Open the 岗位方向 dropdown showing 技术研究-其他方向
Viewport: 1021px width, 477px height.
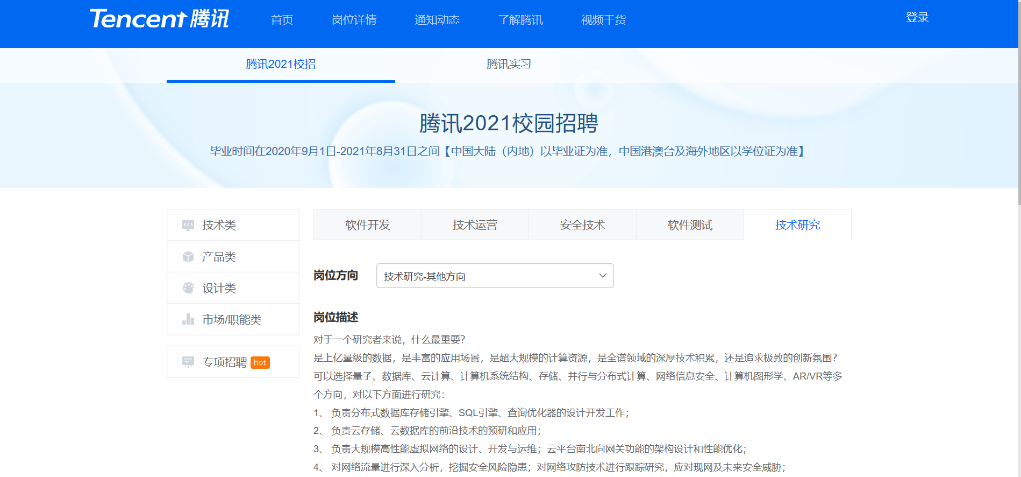[495, 276]
